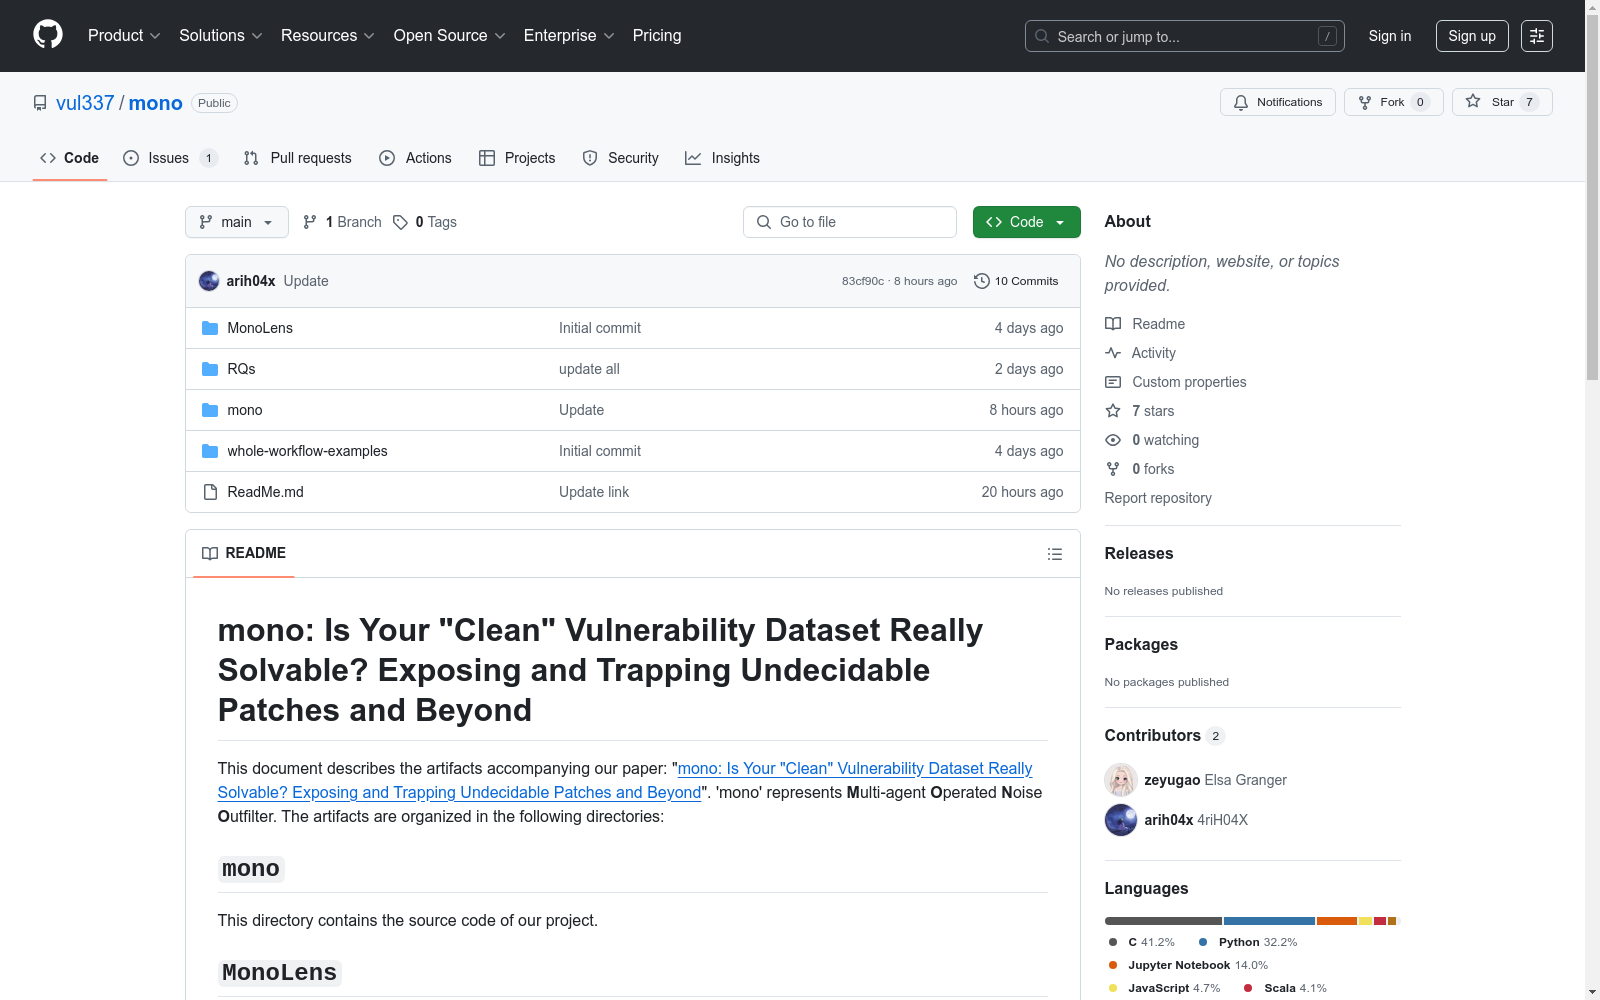Open the green Code dropdown button
1600x1000 pixels.
click(x=1027, y=222)
